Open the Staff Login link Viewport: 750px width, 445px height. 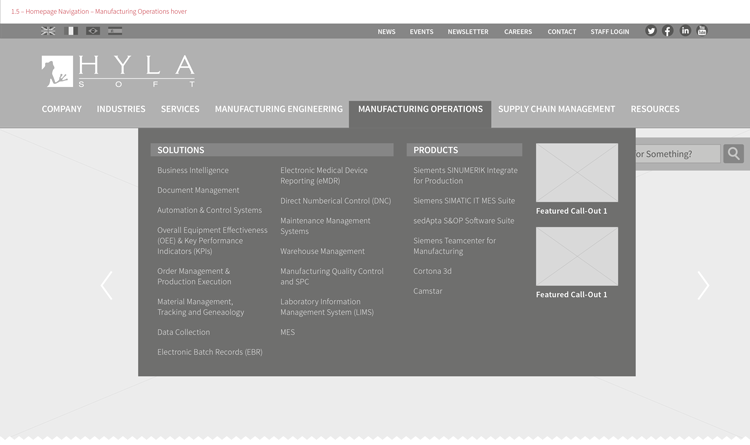(x=610, y=32)
